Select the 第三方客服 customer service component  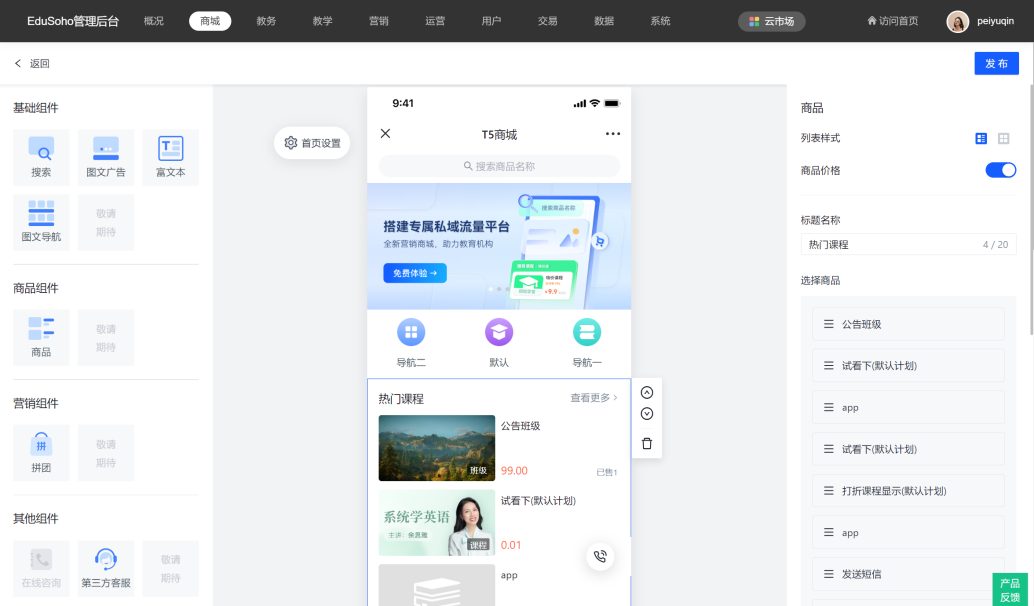pos(105,568)
